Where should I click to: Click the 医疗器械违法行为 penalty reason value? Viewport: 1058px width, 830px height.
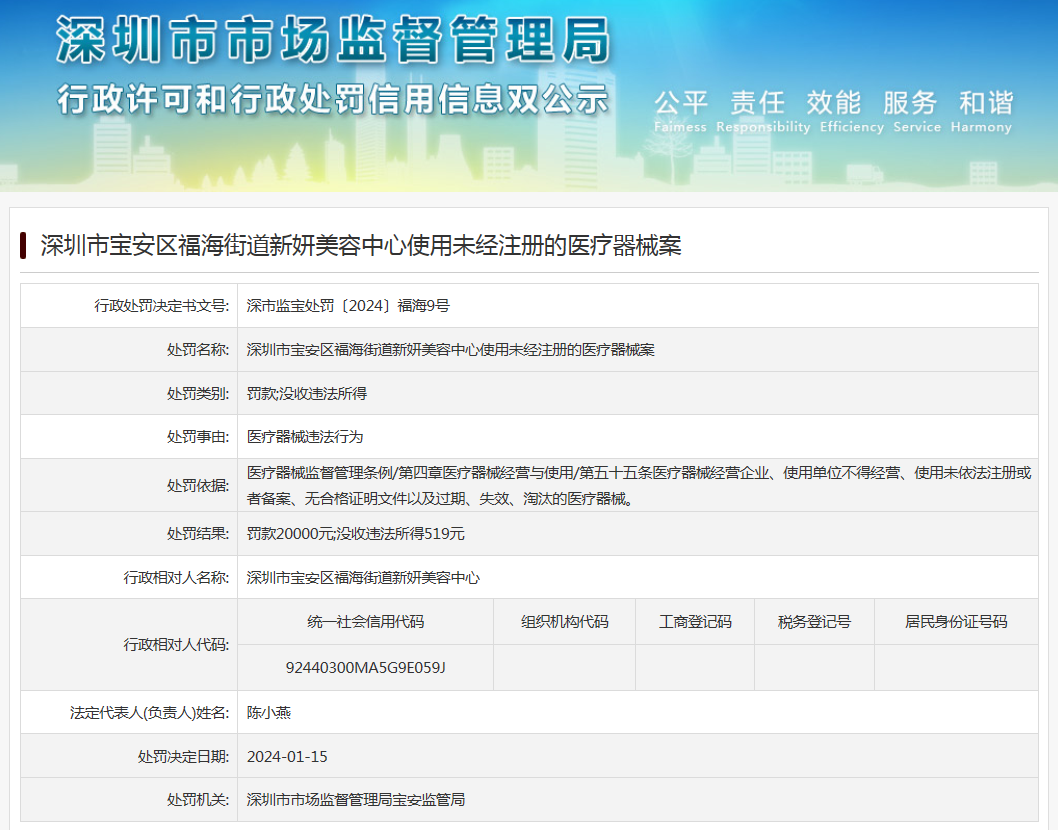tap(305, 437)
